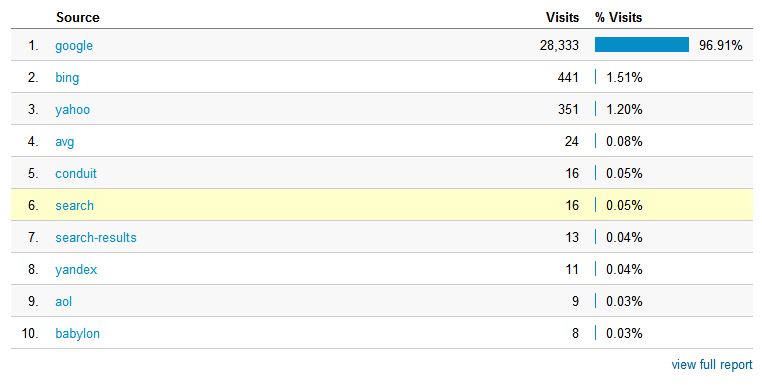Open the yahoo source link

tap(72, 110)
